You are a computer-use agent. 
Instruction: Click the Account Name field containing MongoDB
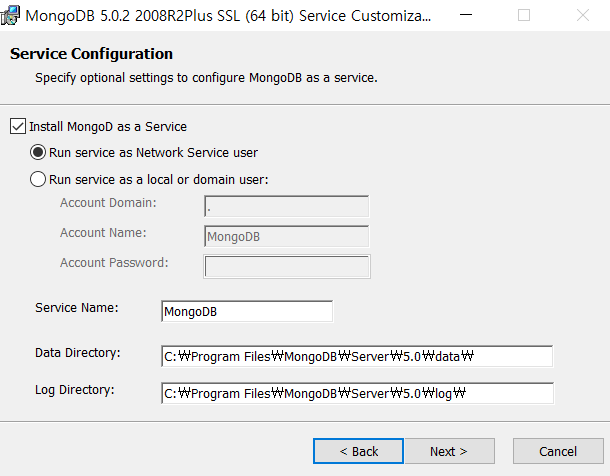(287, 236)
